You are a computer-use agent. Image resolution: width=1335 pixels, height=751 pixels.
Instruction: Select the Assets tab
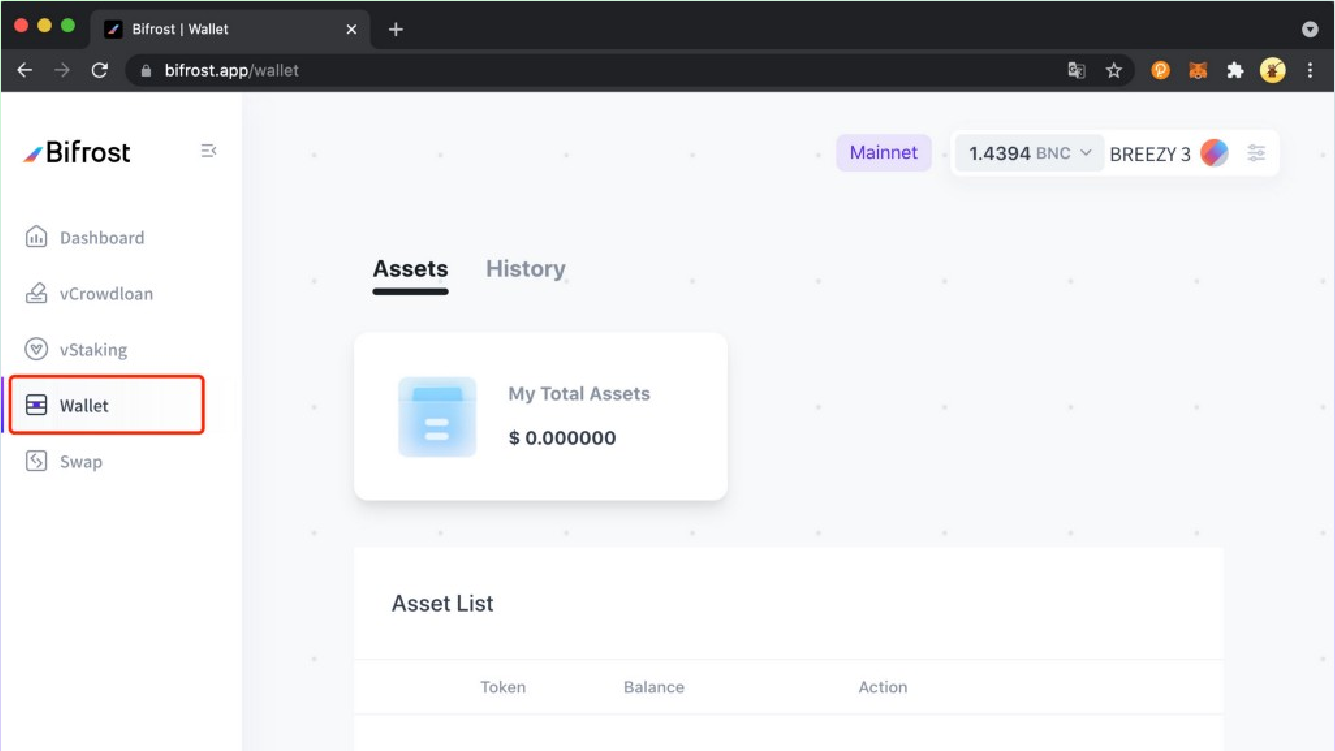click(x=410, y=269)
